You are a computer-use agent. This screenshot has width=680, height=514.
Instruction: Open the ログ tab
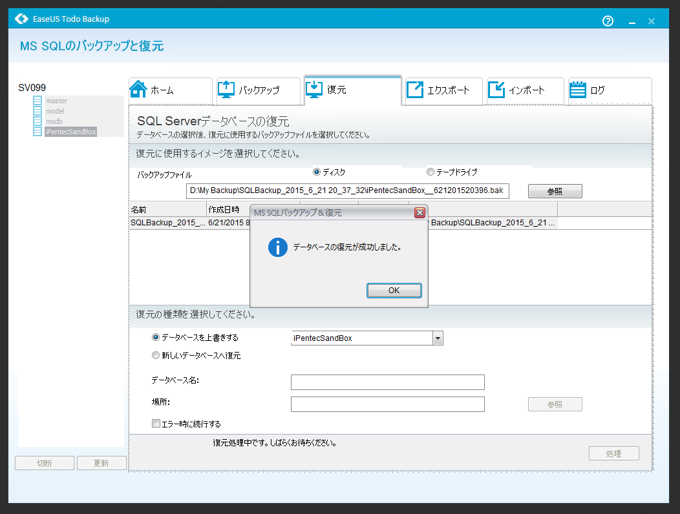pos(610,90)
